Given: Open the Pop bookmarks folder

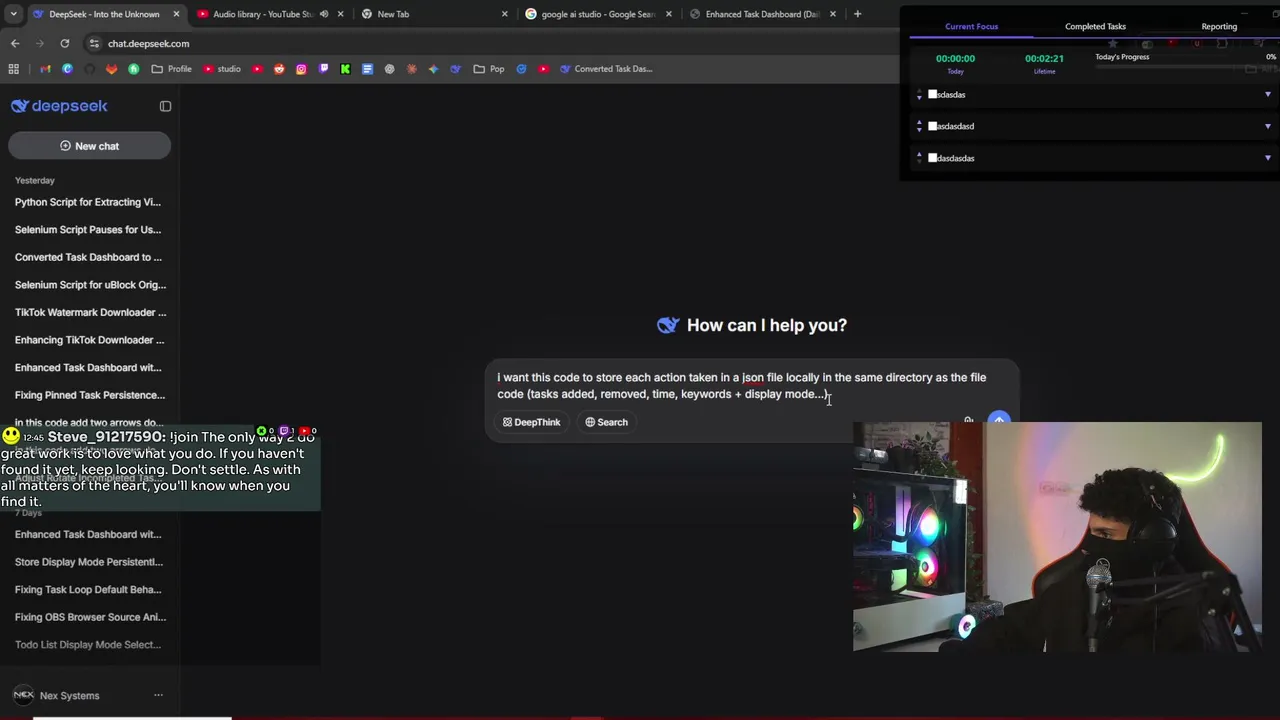Looking at the screenshot, I should (x=488, y=69).
